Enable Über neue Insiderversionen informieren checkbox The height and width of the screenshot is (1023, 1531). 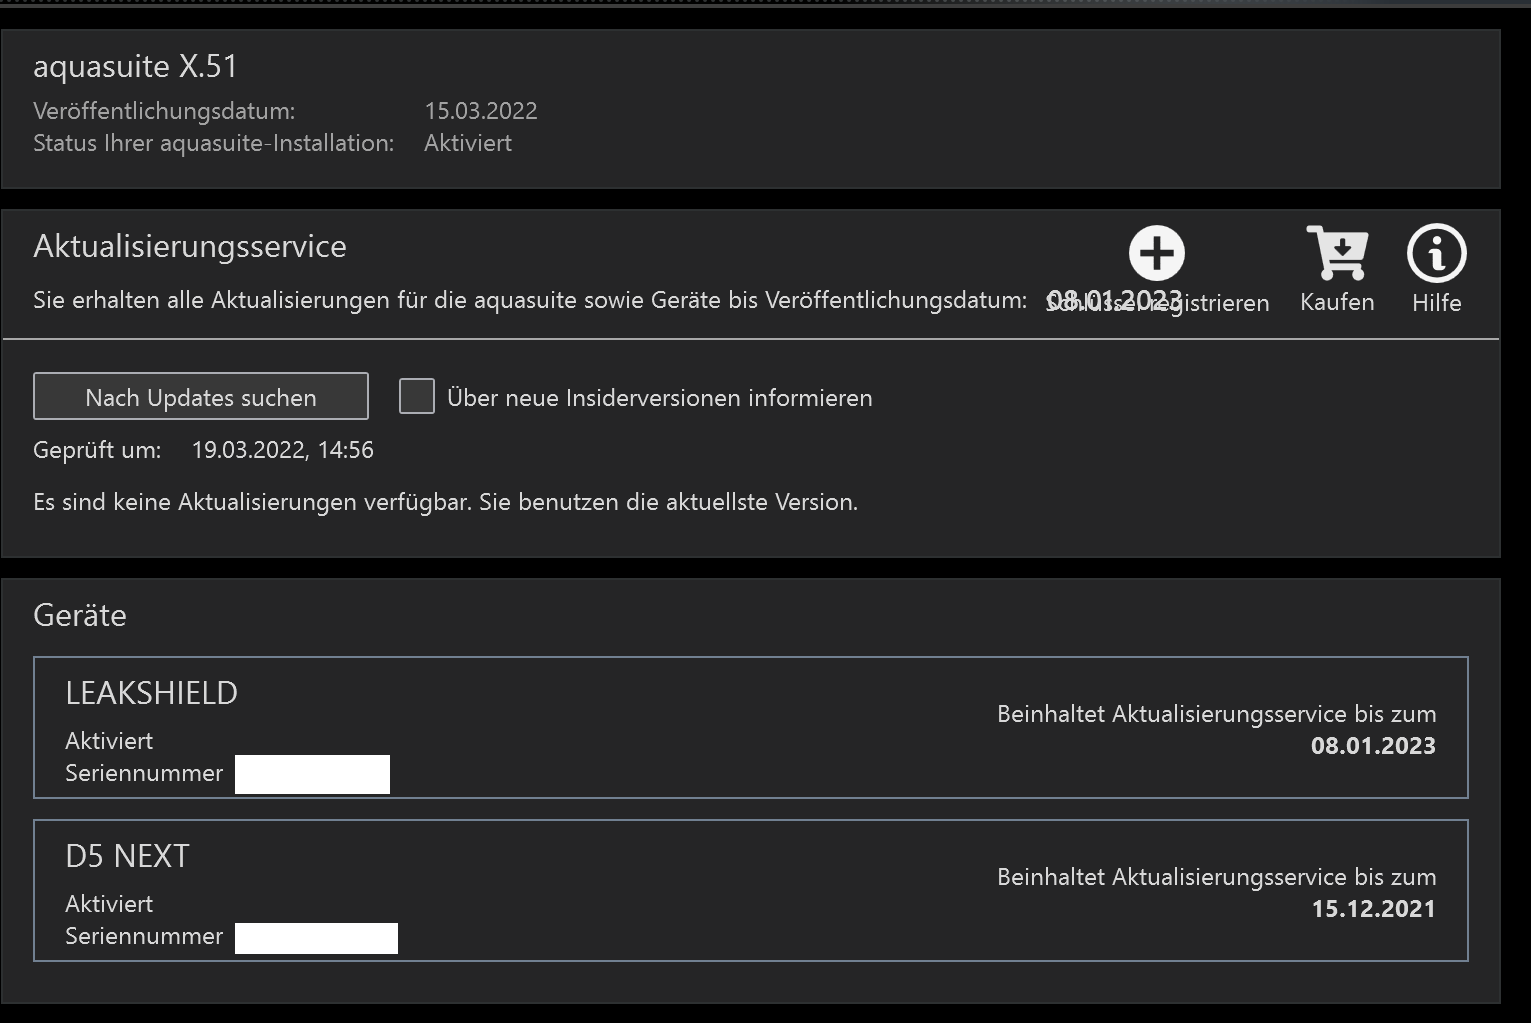click(x=417, y=396)
